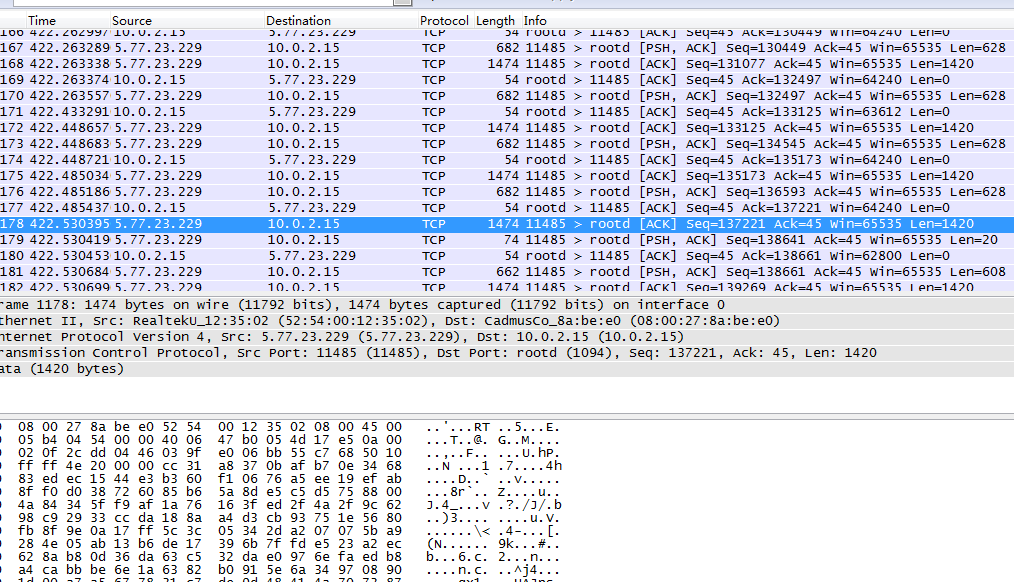Select packet with Seq=133125 in Info
Image resolution: width=1014 pixels, height=582 pixels.
[x=500, y=128]
